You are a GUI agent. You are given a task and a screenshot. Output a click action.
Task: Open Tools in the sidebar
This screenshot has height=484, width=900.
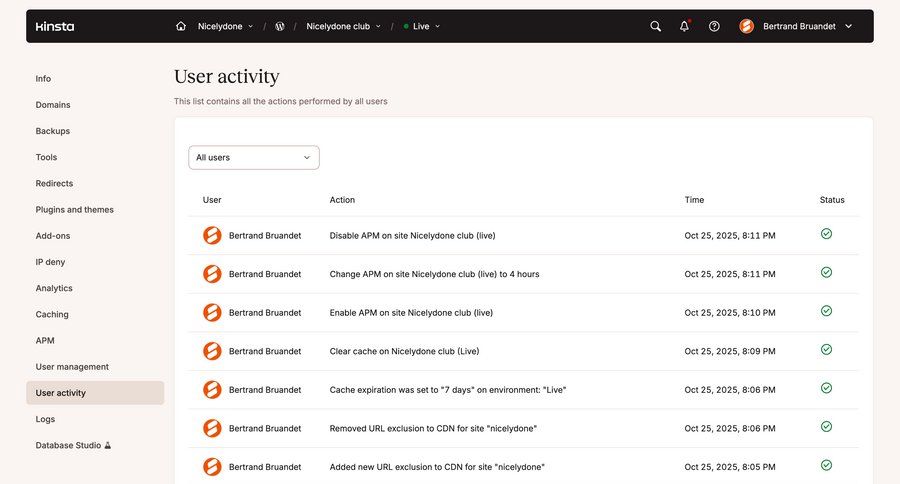tap(46, 157)
